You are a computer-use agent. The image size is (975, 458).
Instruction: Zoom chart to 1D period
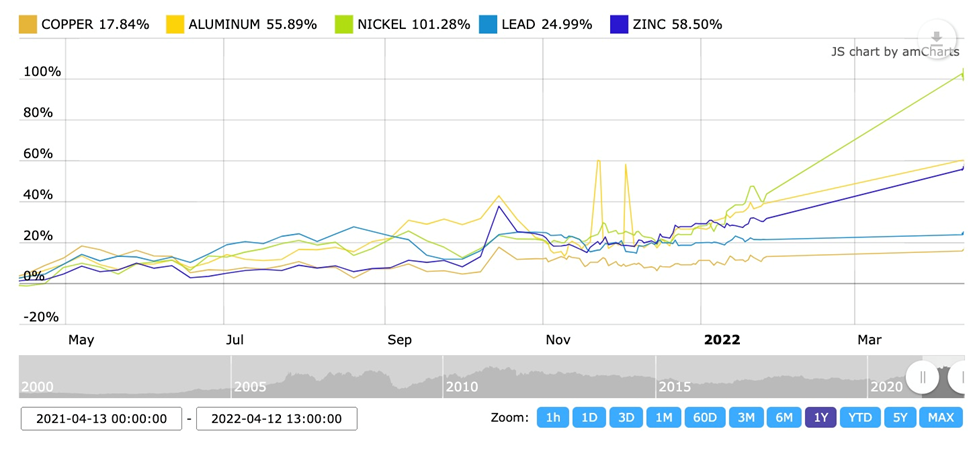click(x=589, y=418)
